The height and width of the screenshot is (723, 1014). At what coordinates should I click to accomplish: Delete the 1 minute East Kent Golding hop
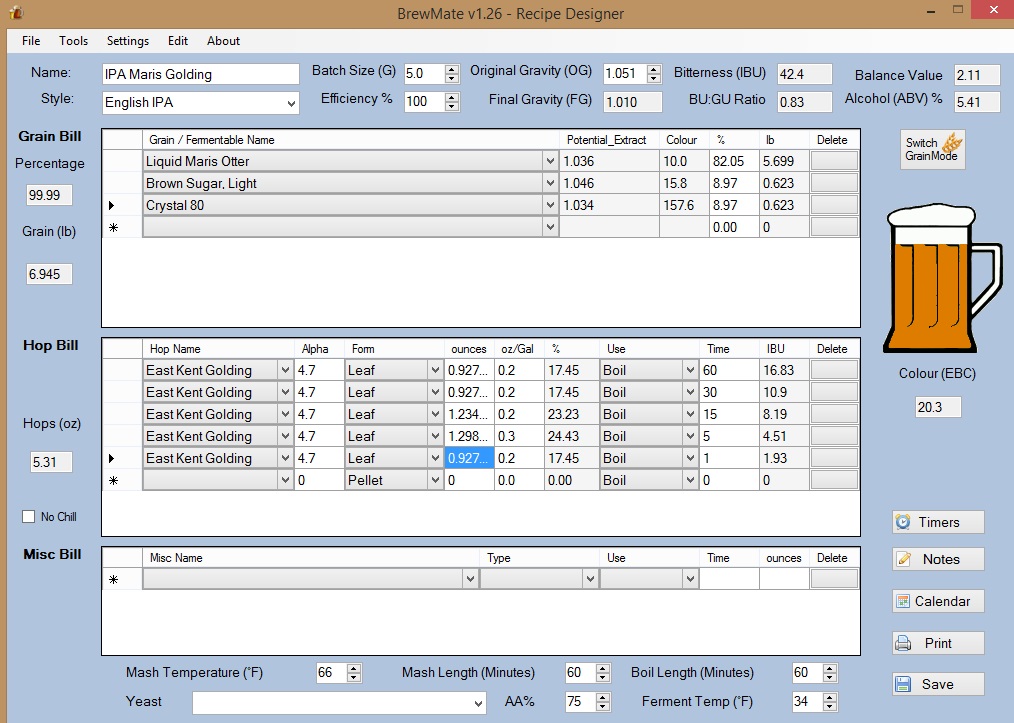834,458
